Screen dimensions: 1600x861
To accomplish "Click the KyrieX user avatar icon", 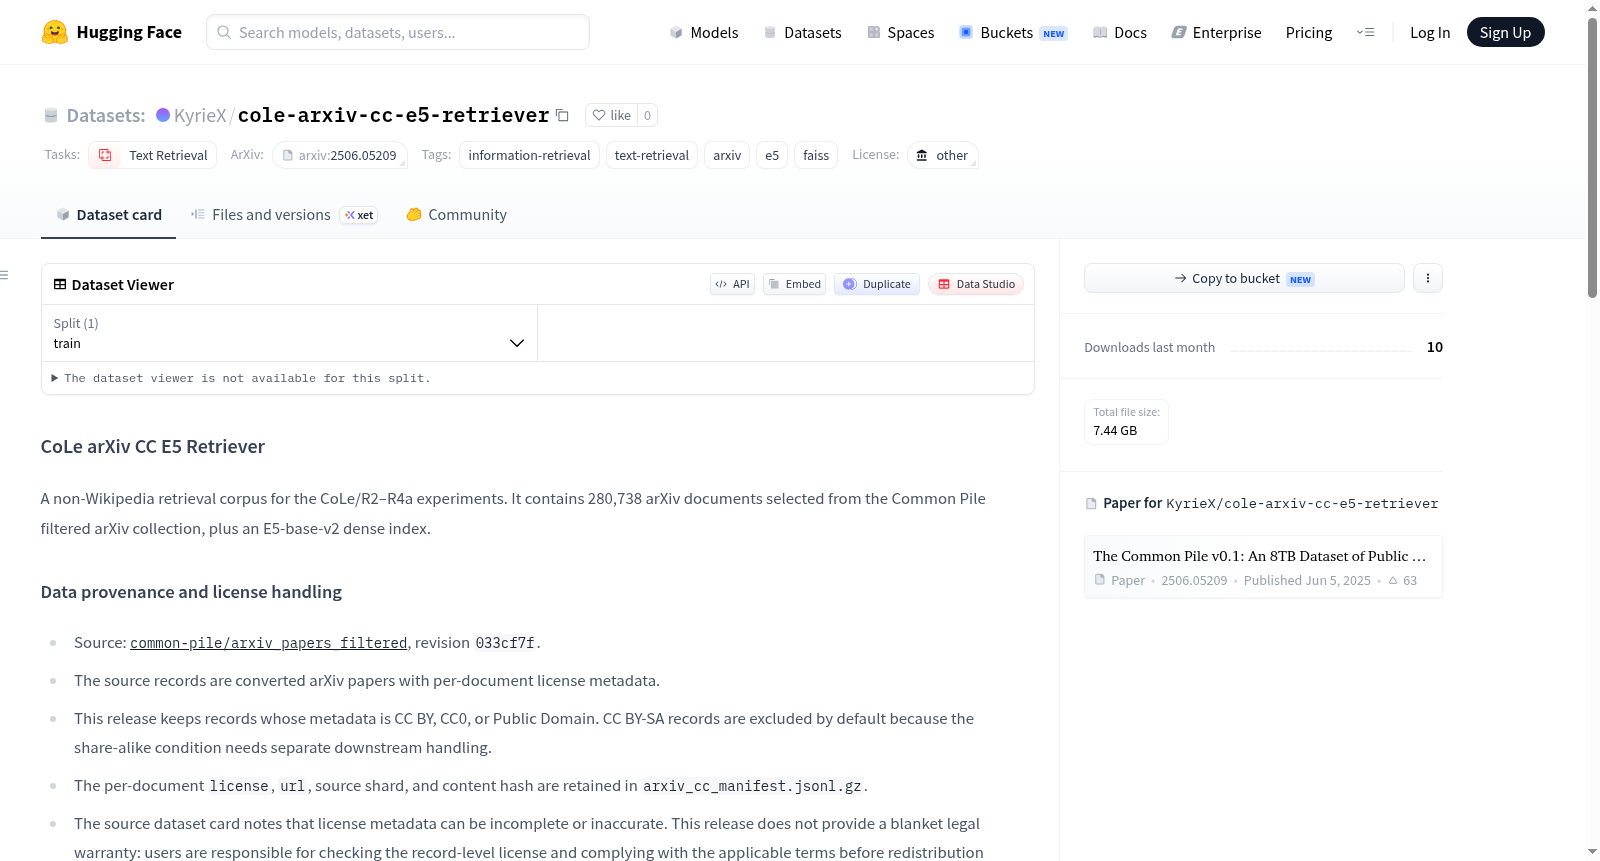I will tap(163, 115).
